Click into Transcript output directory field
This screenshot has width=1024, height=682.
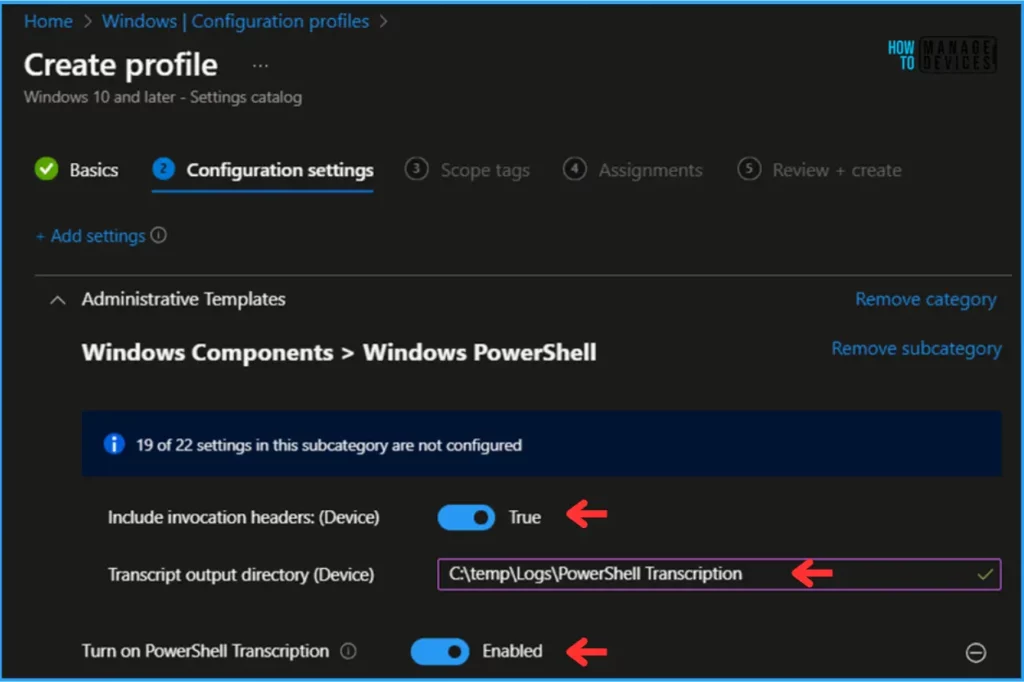tap(719, 574)
